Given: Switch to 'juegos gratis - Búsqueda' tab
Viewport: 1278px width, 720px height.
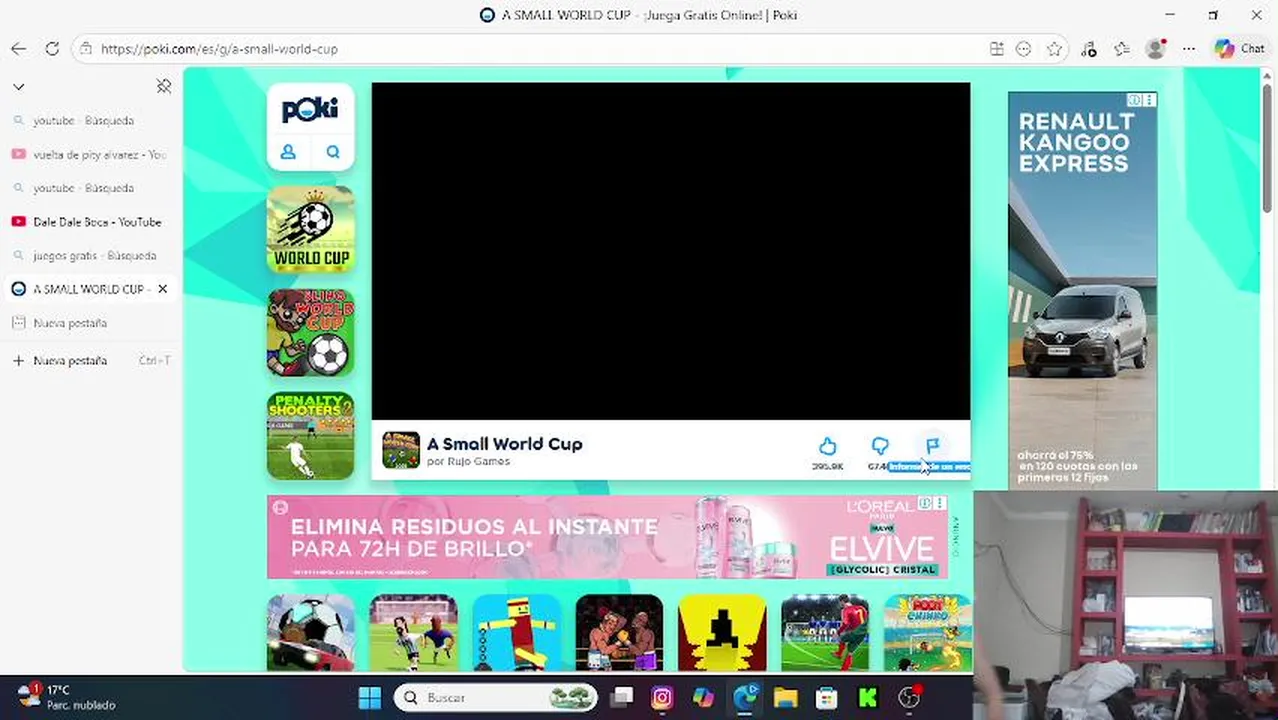Looking at the screenshot, I should tap(90, 255).
